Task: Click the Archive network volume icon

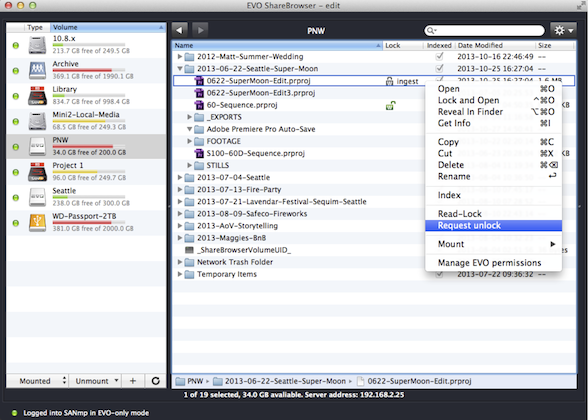Action: coord(38,70)
